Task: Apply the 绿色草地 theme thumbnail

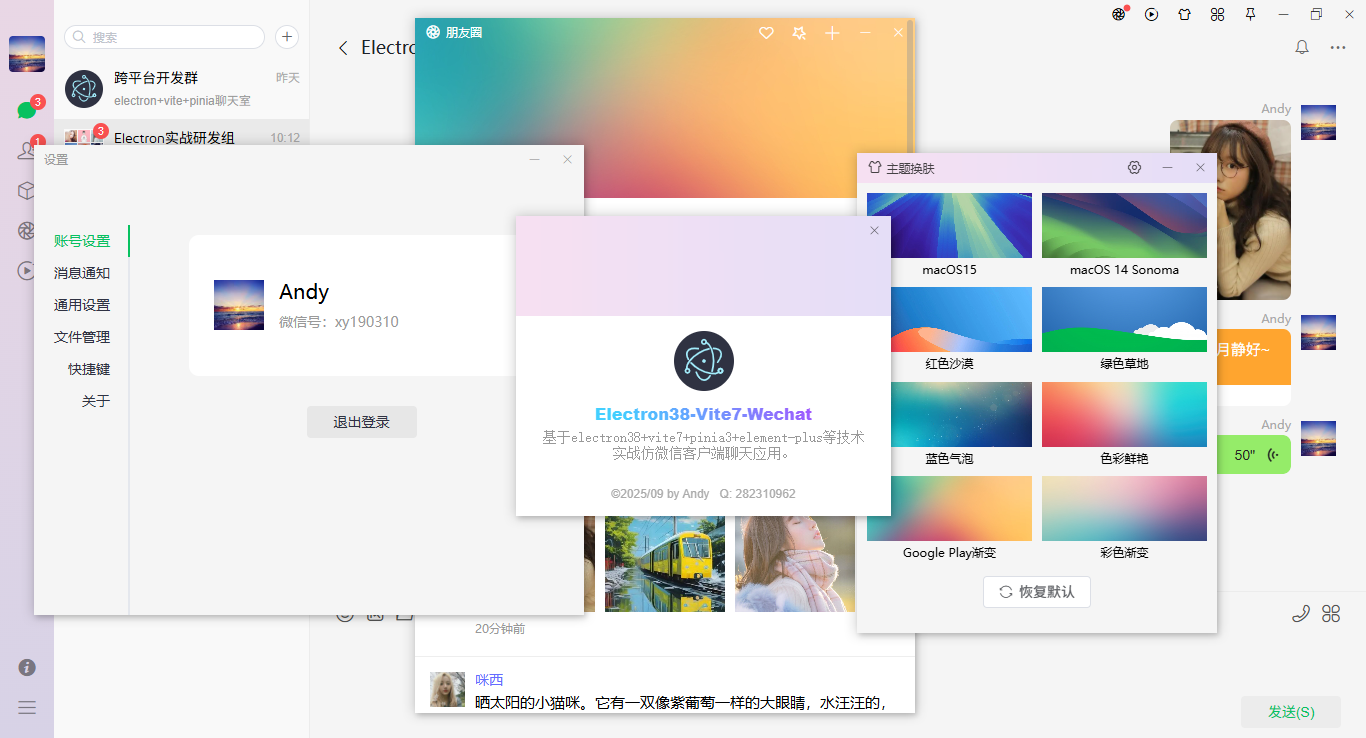Action: [1124, 320]
